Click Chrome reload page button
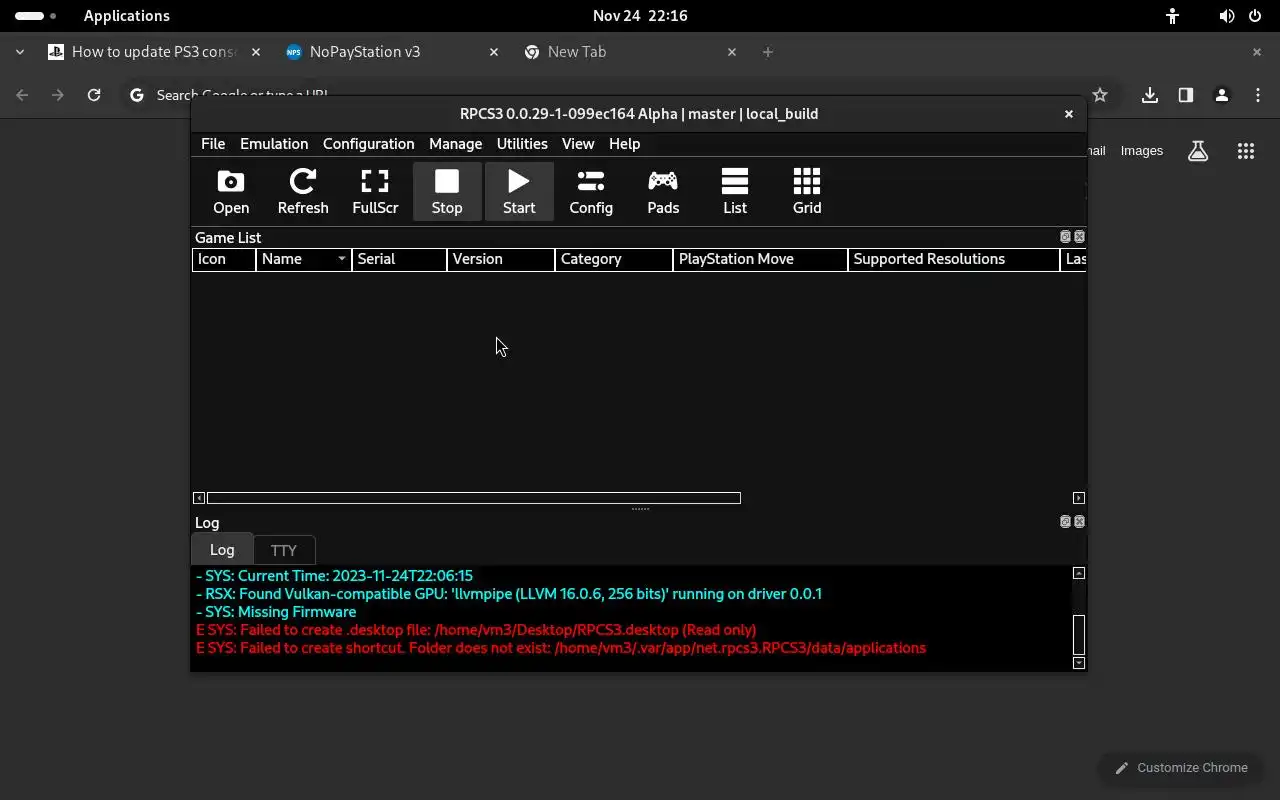 (94, 95)
